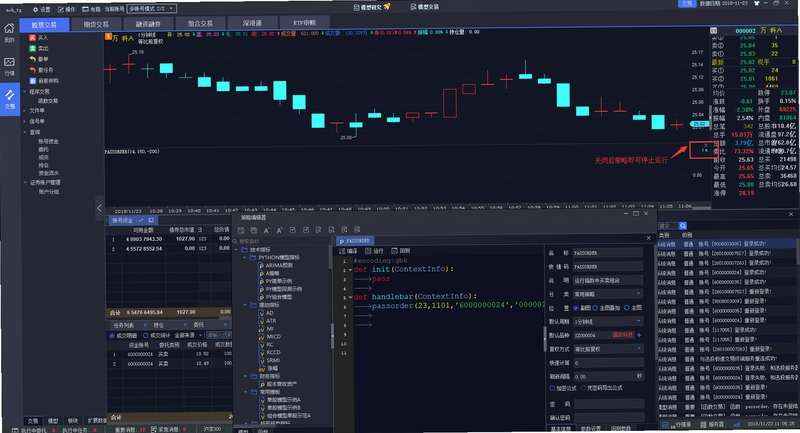Open the 全部来源 source dropdown

pos(188,336)
